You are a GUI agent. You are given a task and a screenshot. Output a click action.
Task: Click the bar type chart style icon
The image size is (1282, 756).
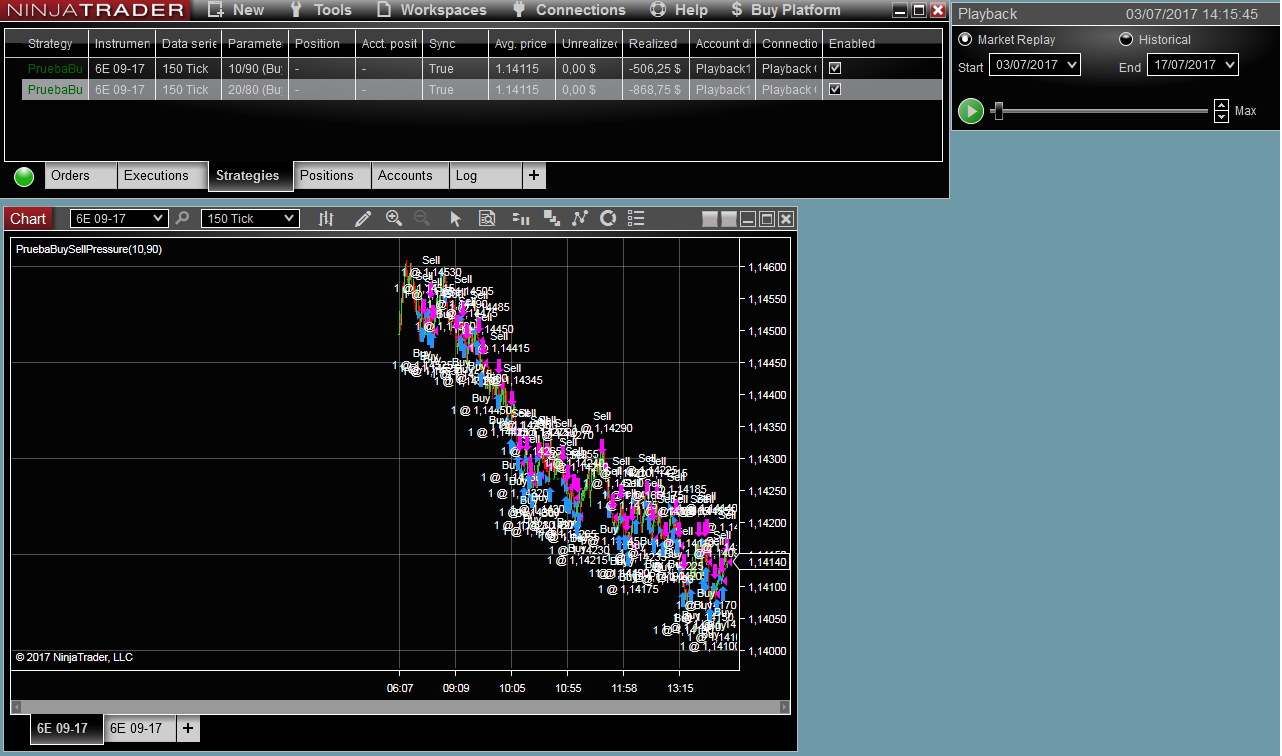(326, 219)
